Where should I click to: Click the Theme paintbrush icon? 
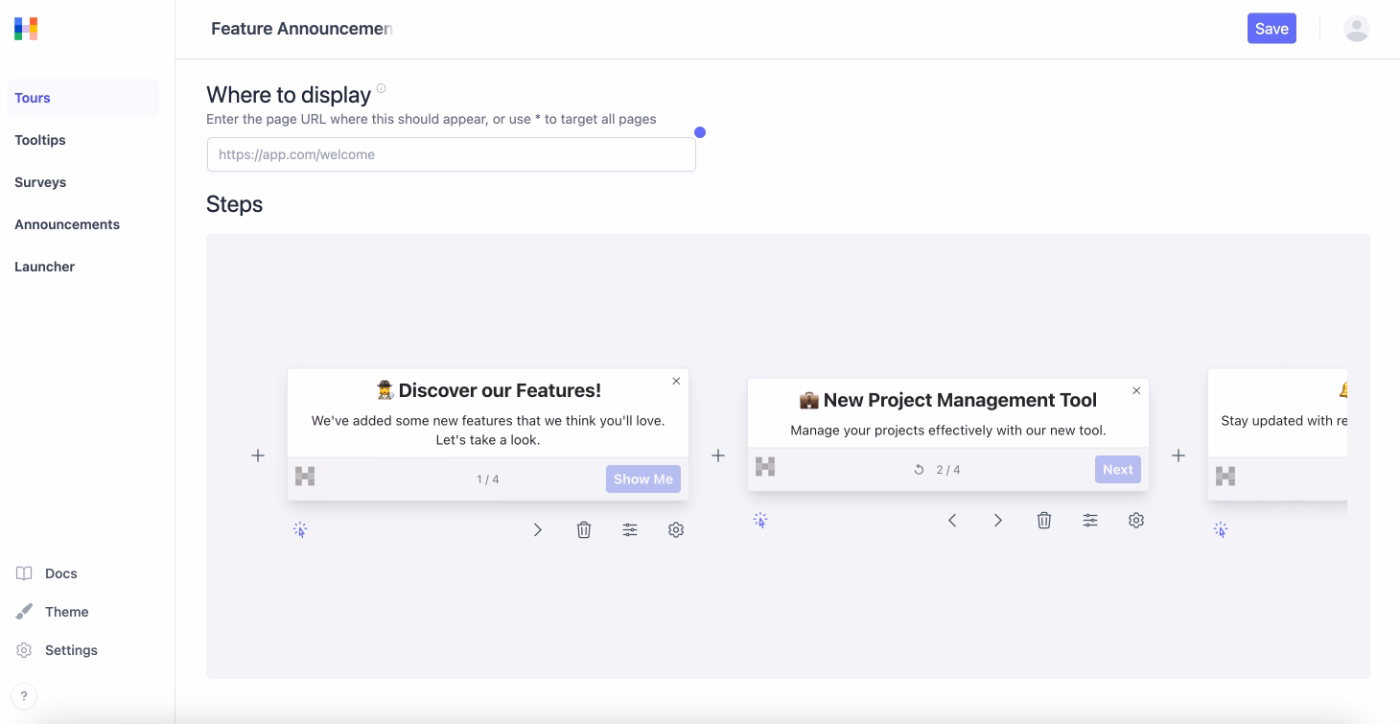click(24, 611)
